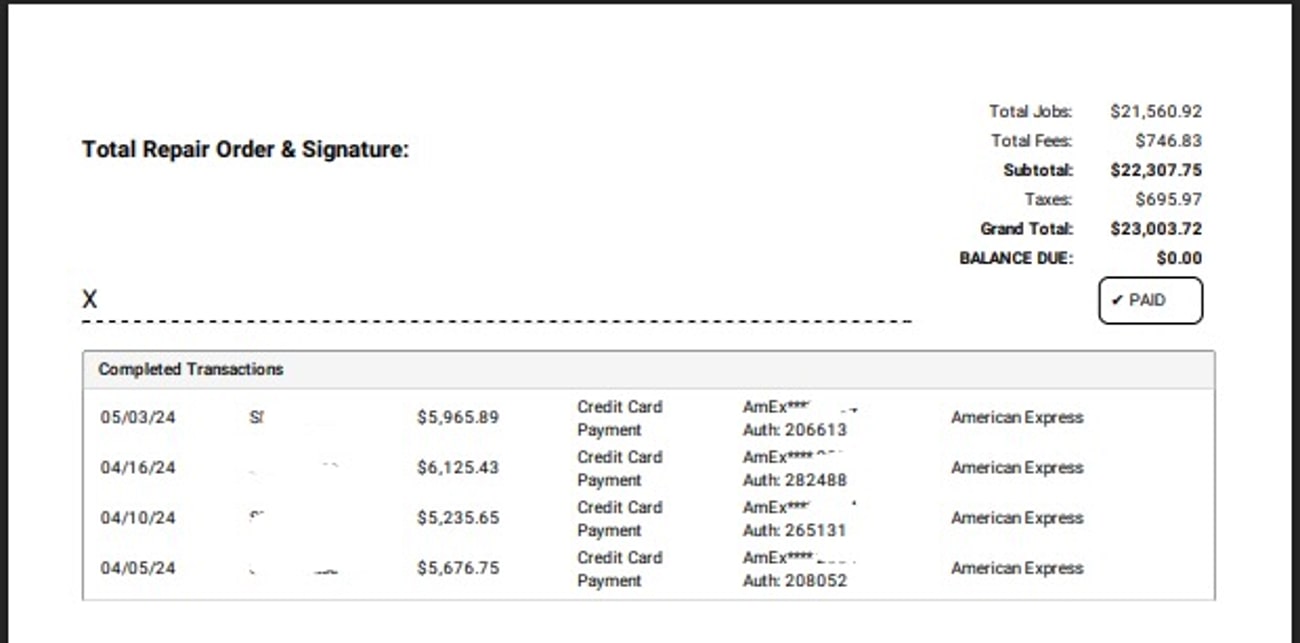Click the Grand Total value $23,003.72
The image size is (1300, 643).
pos(1156,228)
